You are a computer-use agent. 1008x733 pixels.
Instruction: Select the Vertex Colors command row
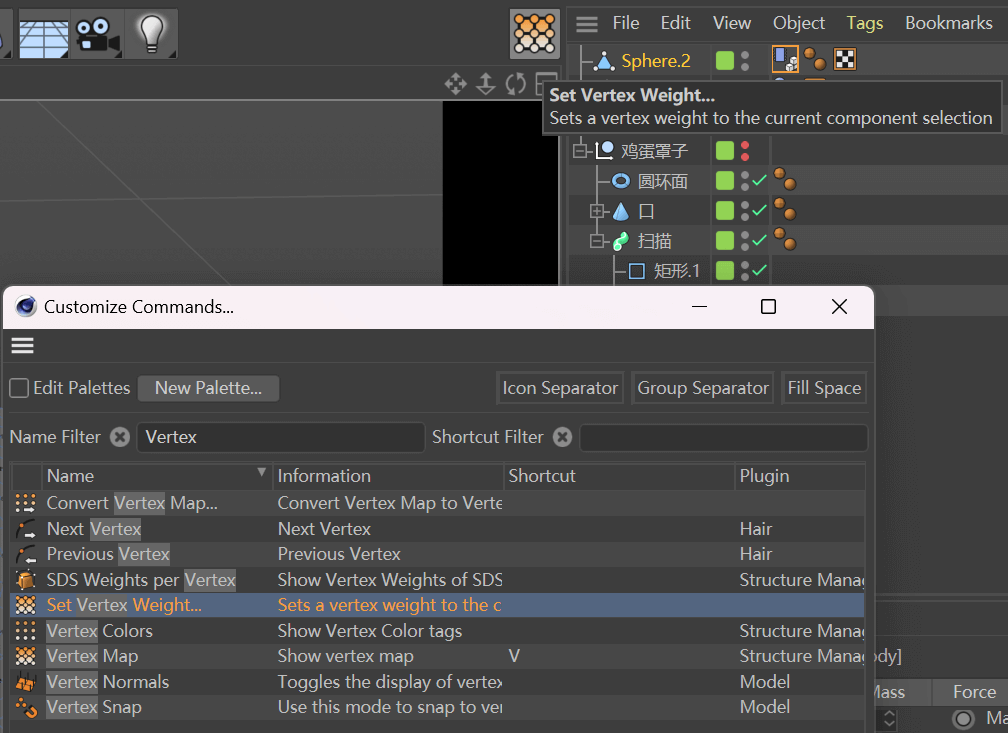(437, 631)
